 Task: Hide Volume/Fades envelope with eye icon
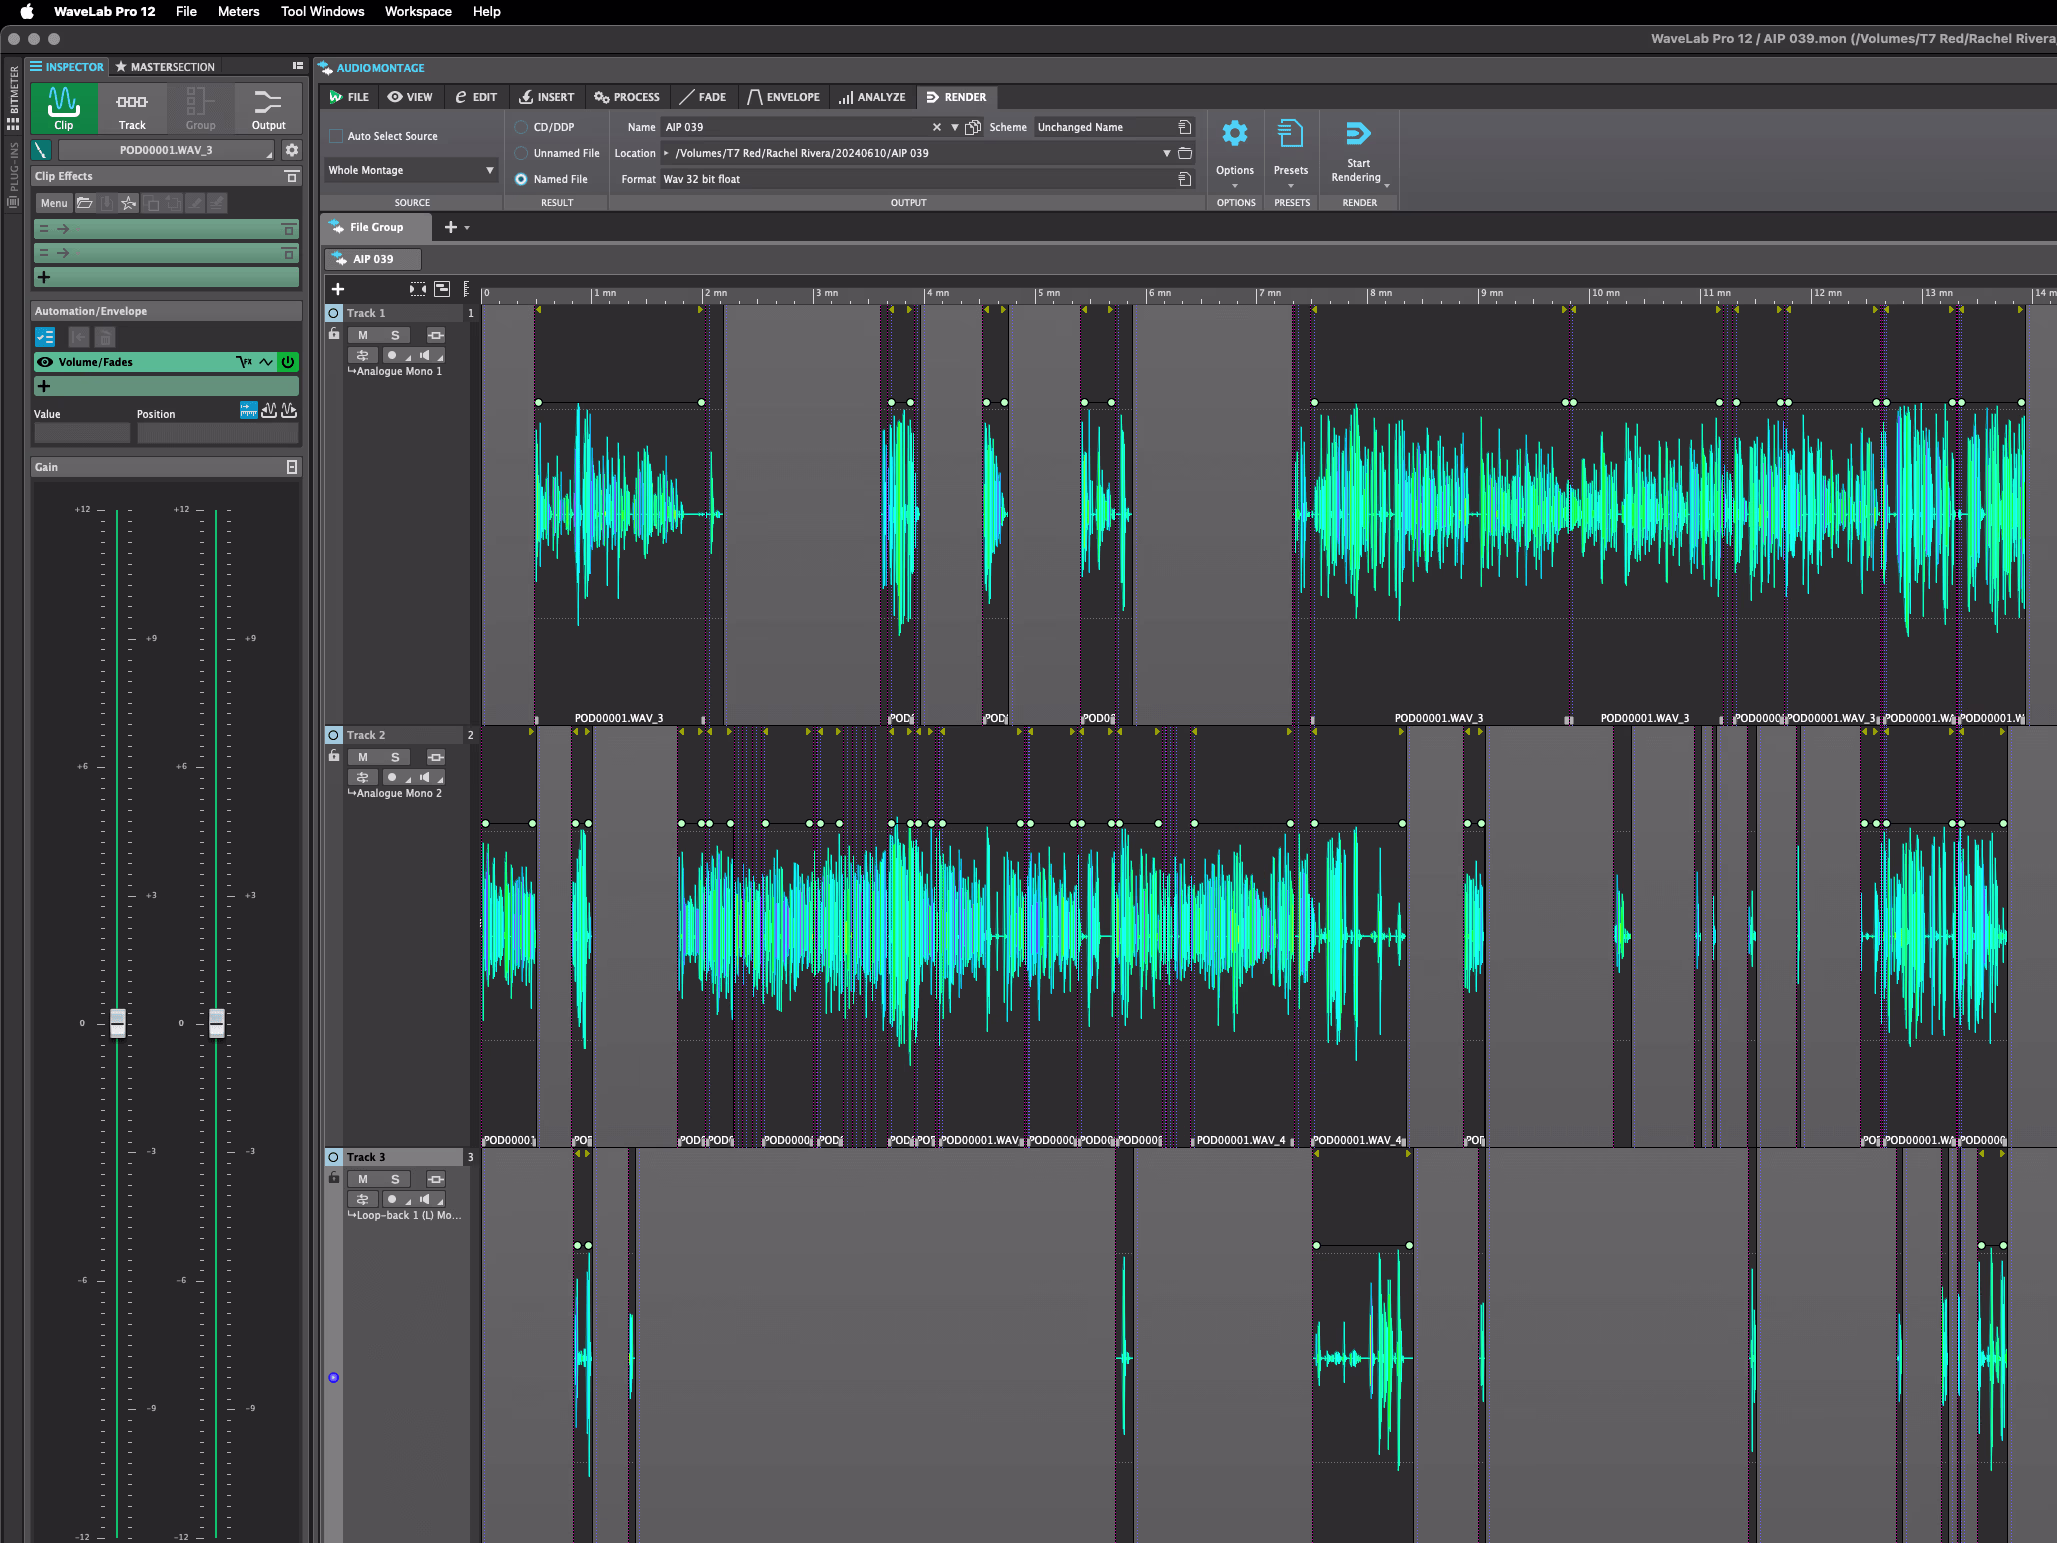click(x=45, y=362)
